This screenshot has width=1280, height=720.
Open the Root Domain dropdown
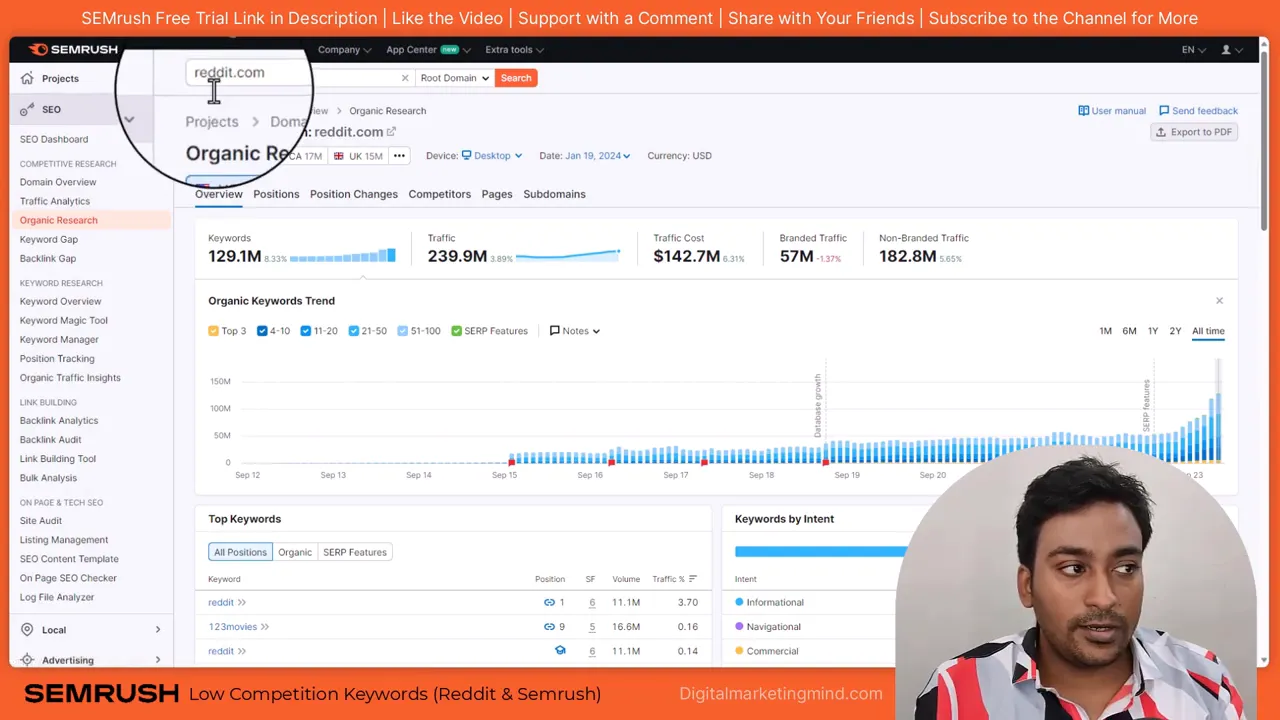[454, 77]
